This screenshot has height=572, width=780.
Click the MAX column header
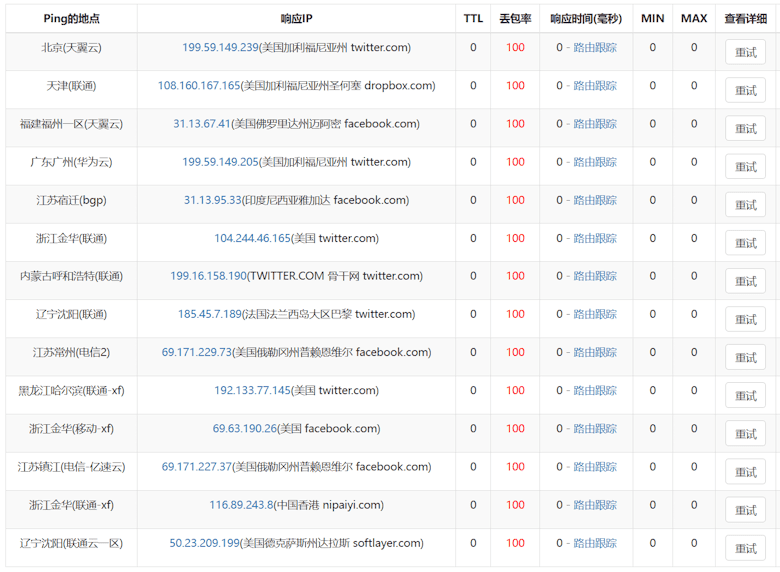pos(694,18)
